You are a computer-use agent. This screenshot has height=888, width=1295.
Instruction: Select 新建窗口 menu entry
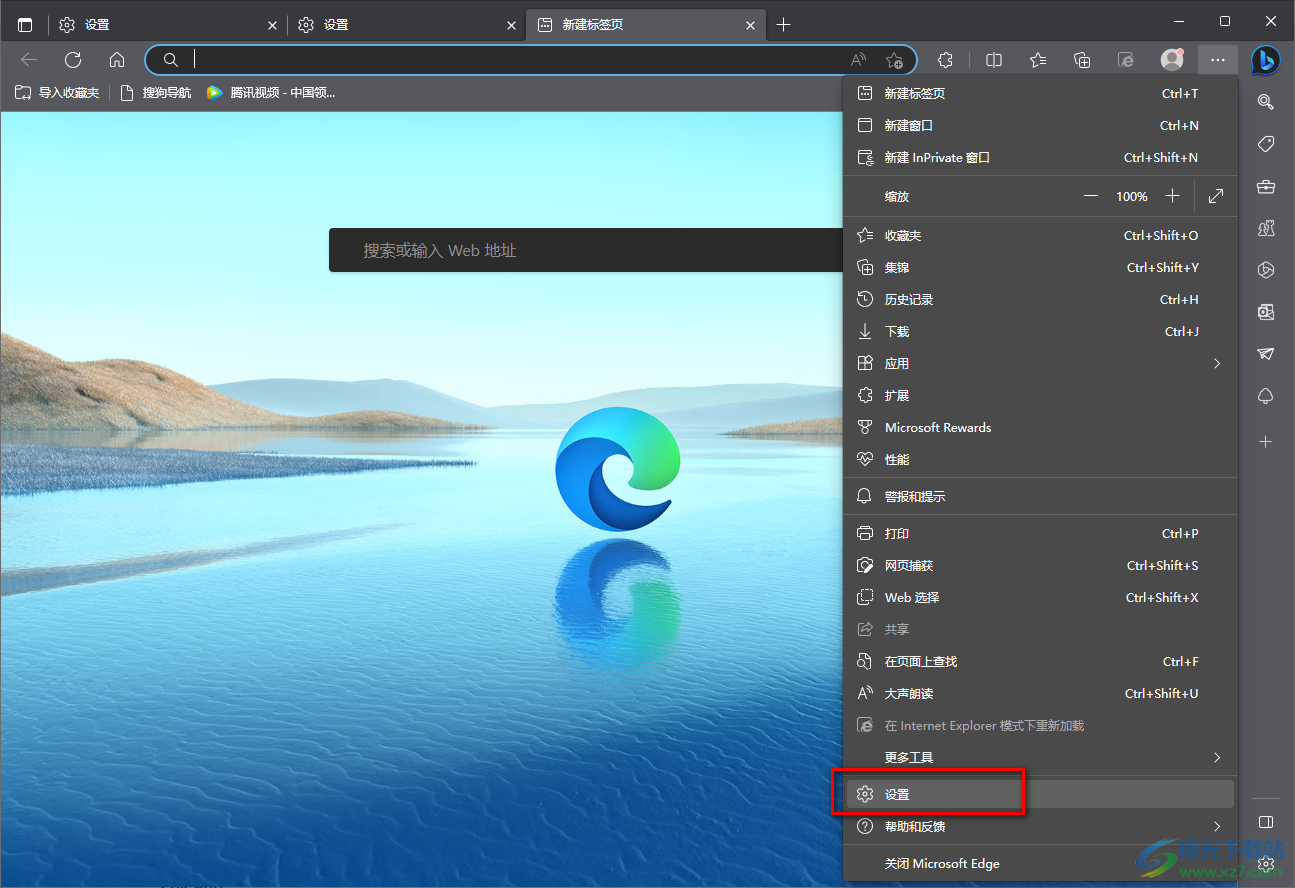(1040, 125)
